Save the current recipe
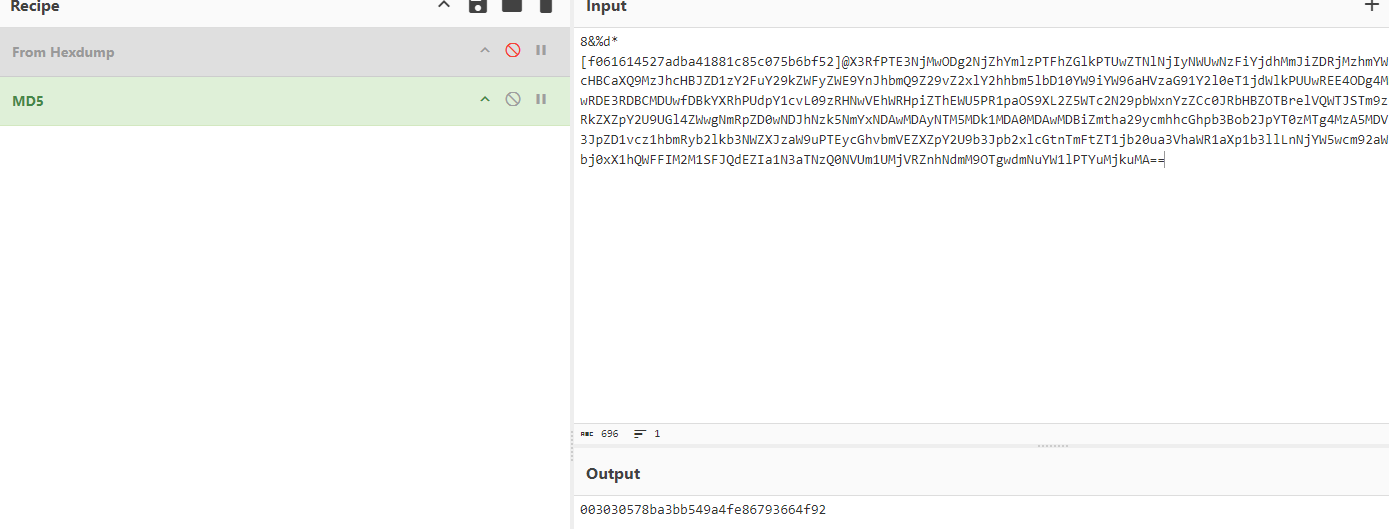This screenshot has height=529, width=1389. coord(478,6)
